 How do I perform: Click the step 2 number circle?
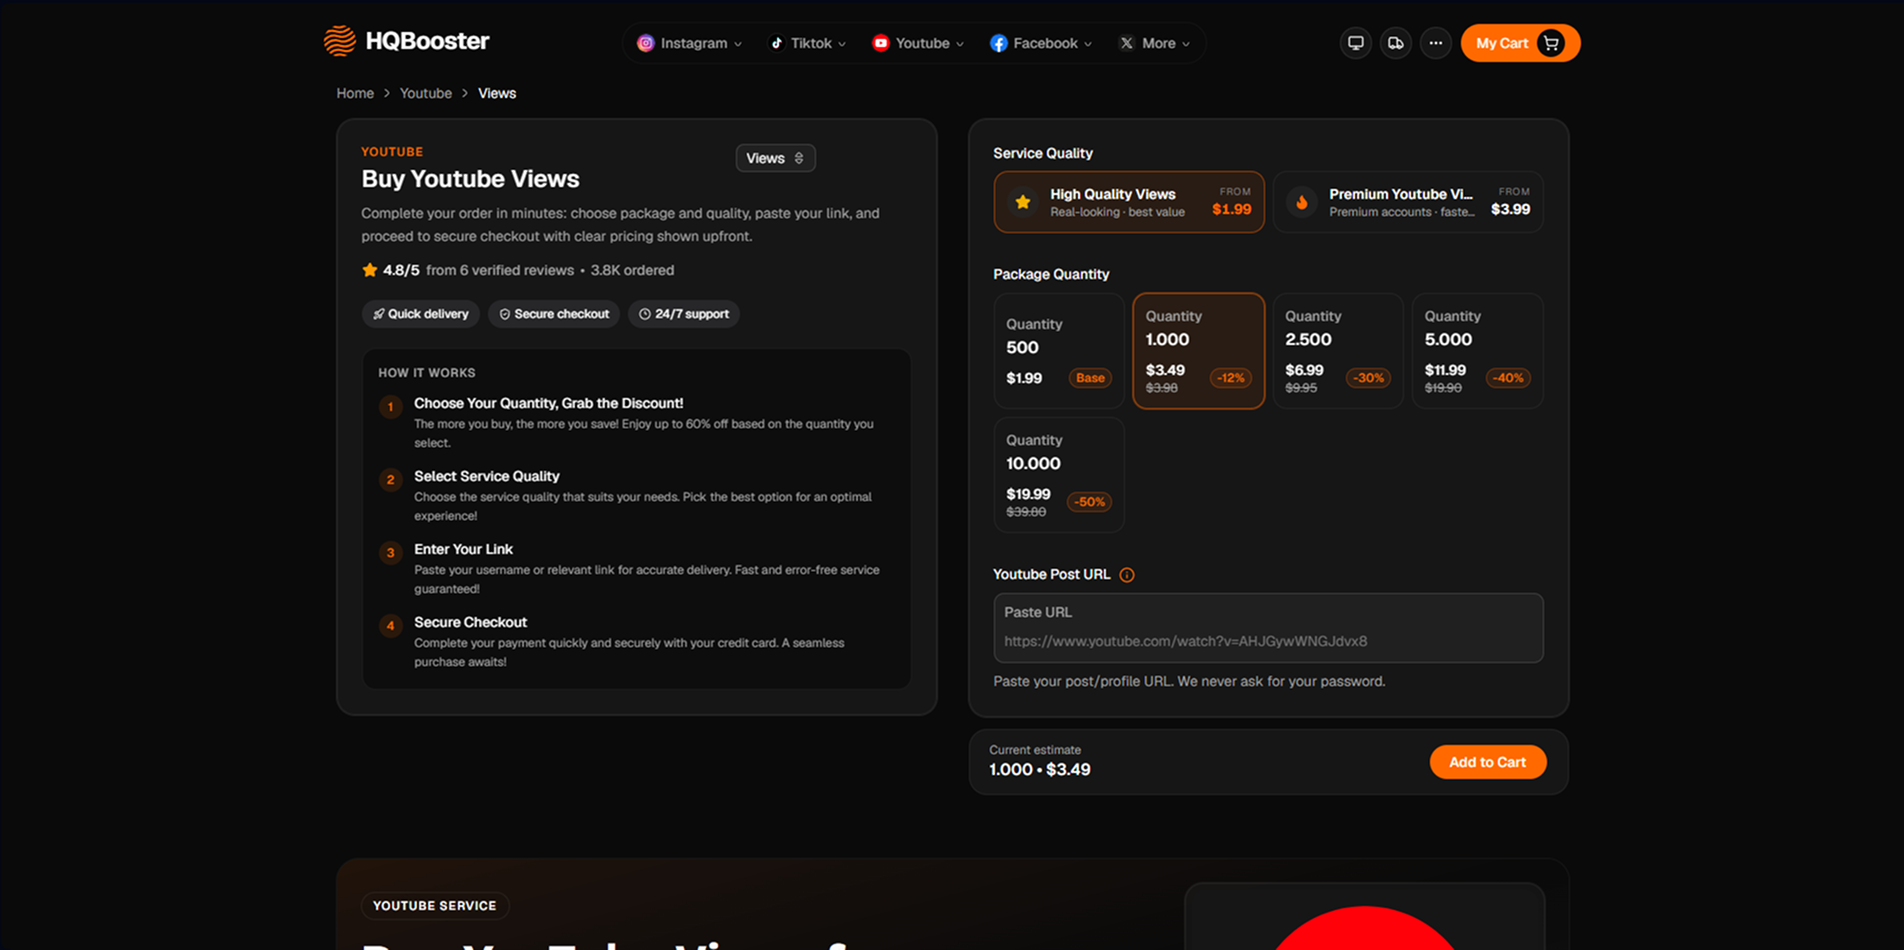[x=391, y=480]
